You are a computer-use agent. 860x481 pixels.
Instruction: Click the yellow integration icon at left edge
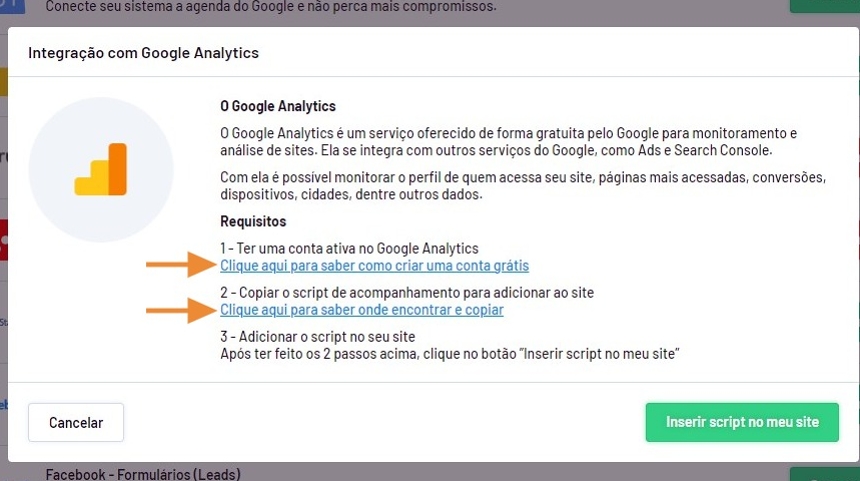3,81
